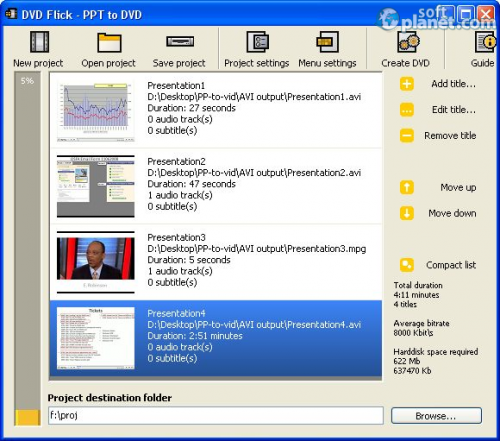Select the Presentation3 video thumbnail
Viewport: 500px width, 441px height.
point(96,262)
